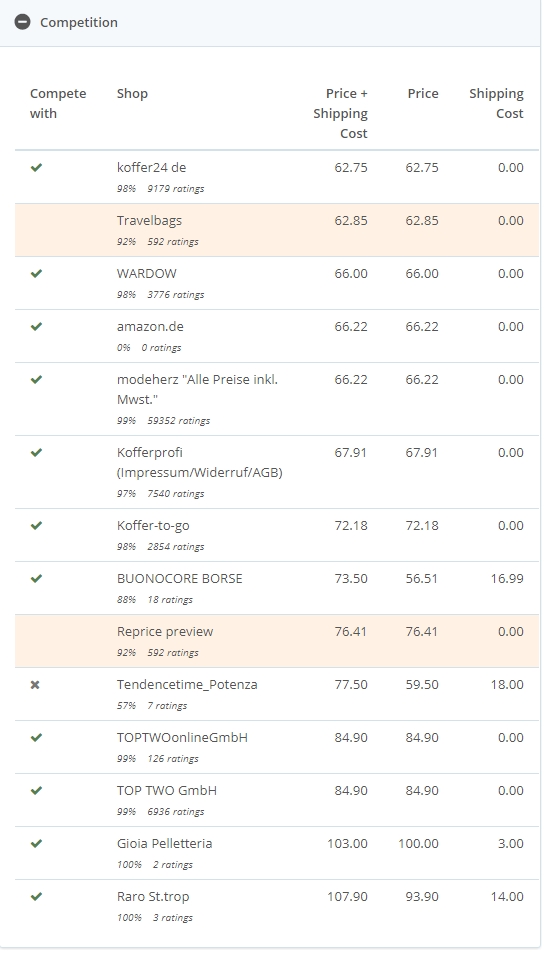Viewport: 552px width, 953px height.
Task: Open the Travelbags shop row
Action: click(x=277, y=230)
